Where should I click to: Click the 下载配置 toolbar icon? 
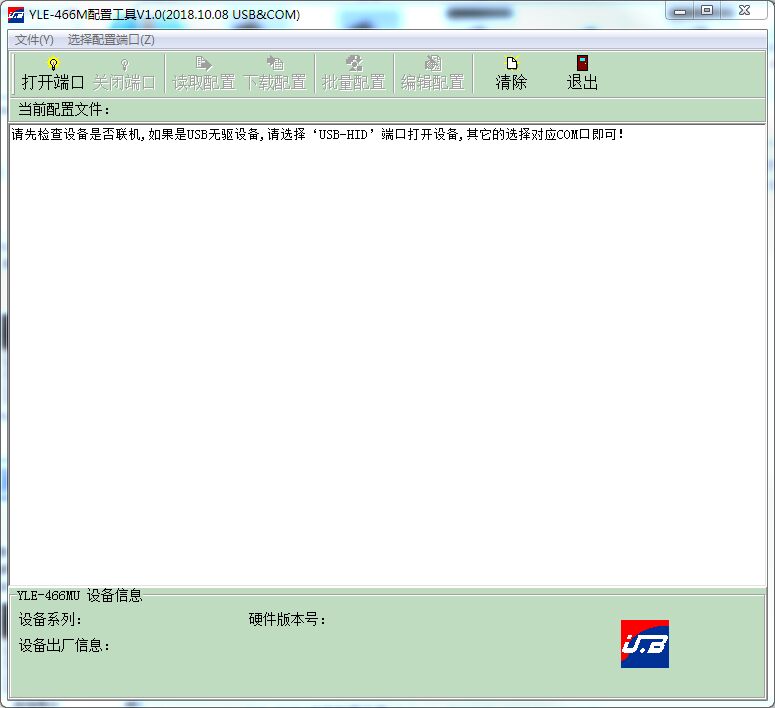[275, 64]
